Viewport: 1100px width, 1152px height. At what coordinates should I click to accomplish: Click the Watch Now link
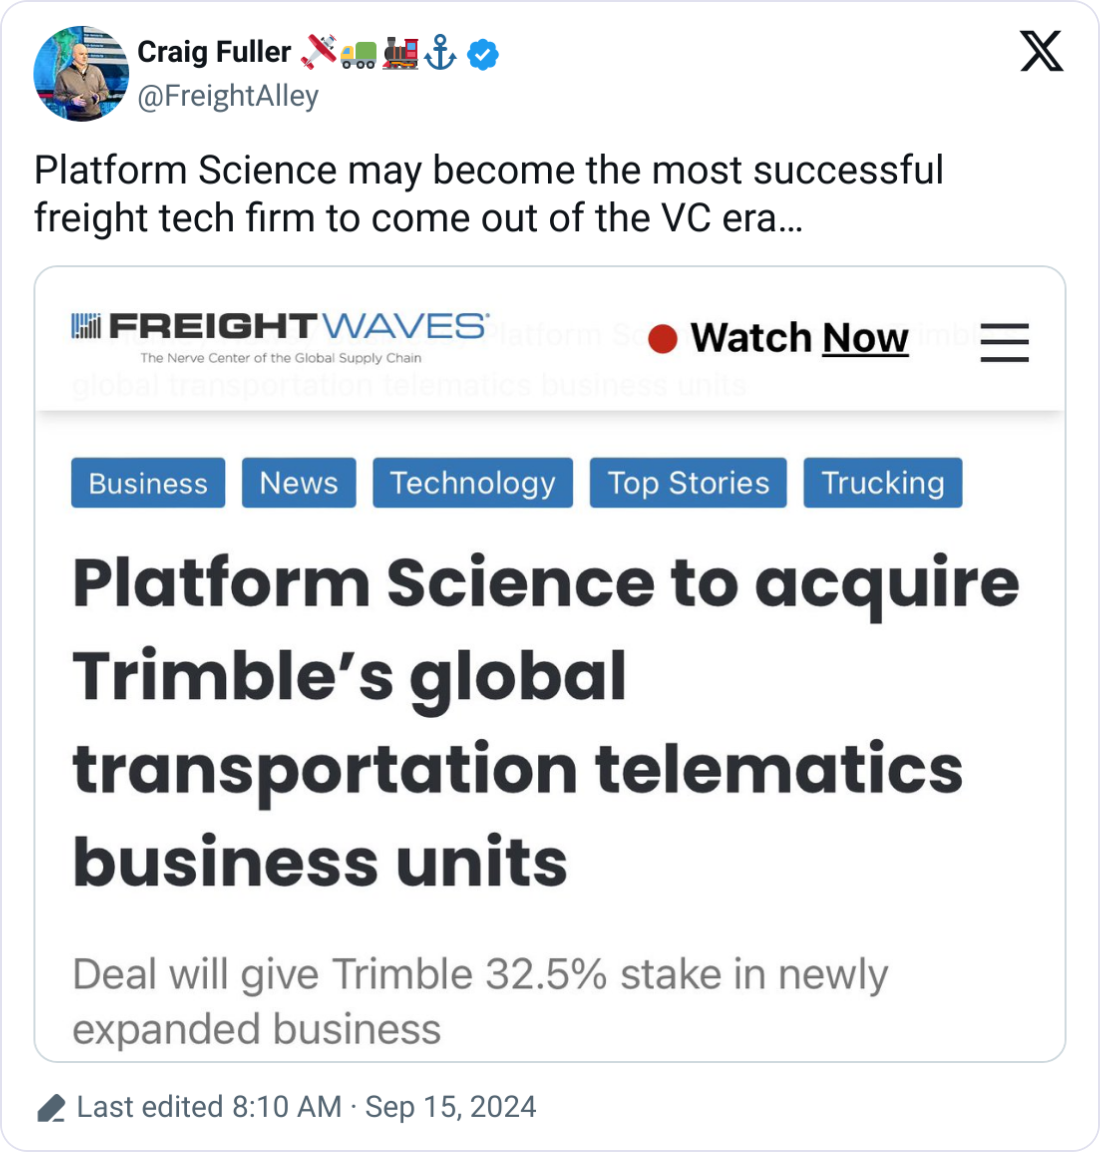799,338
